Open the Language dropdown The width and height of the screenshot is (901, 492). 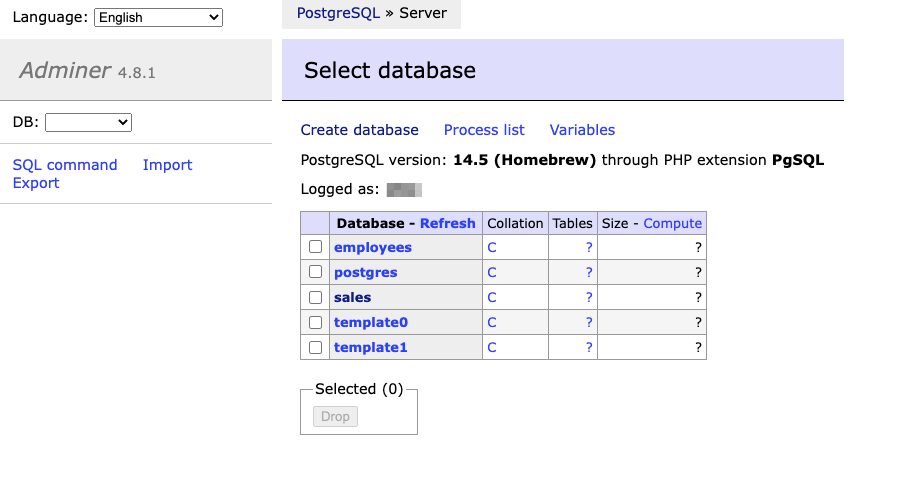tap(158, 17)
